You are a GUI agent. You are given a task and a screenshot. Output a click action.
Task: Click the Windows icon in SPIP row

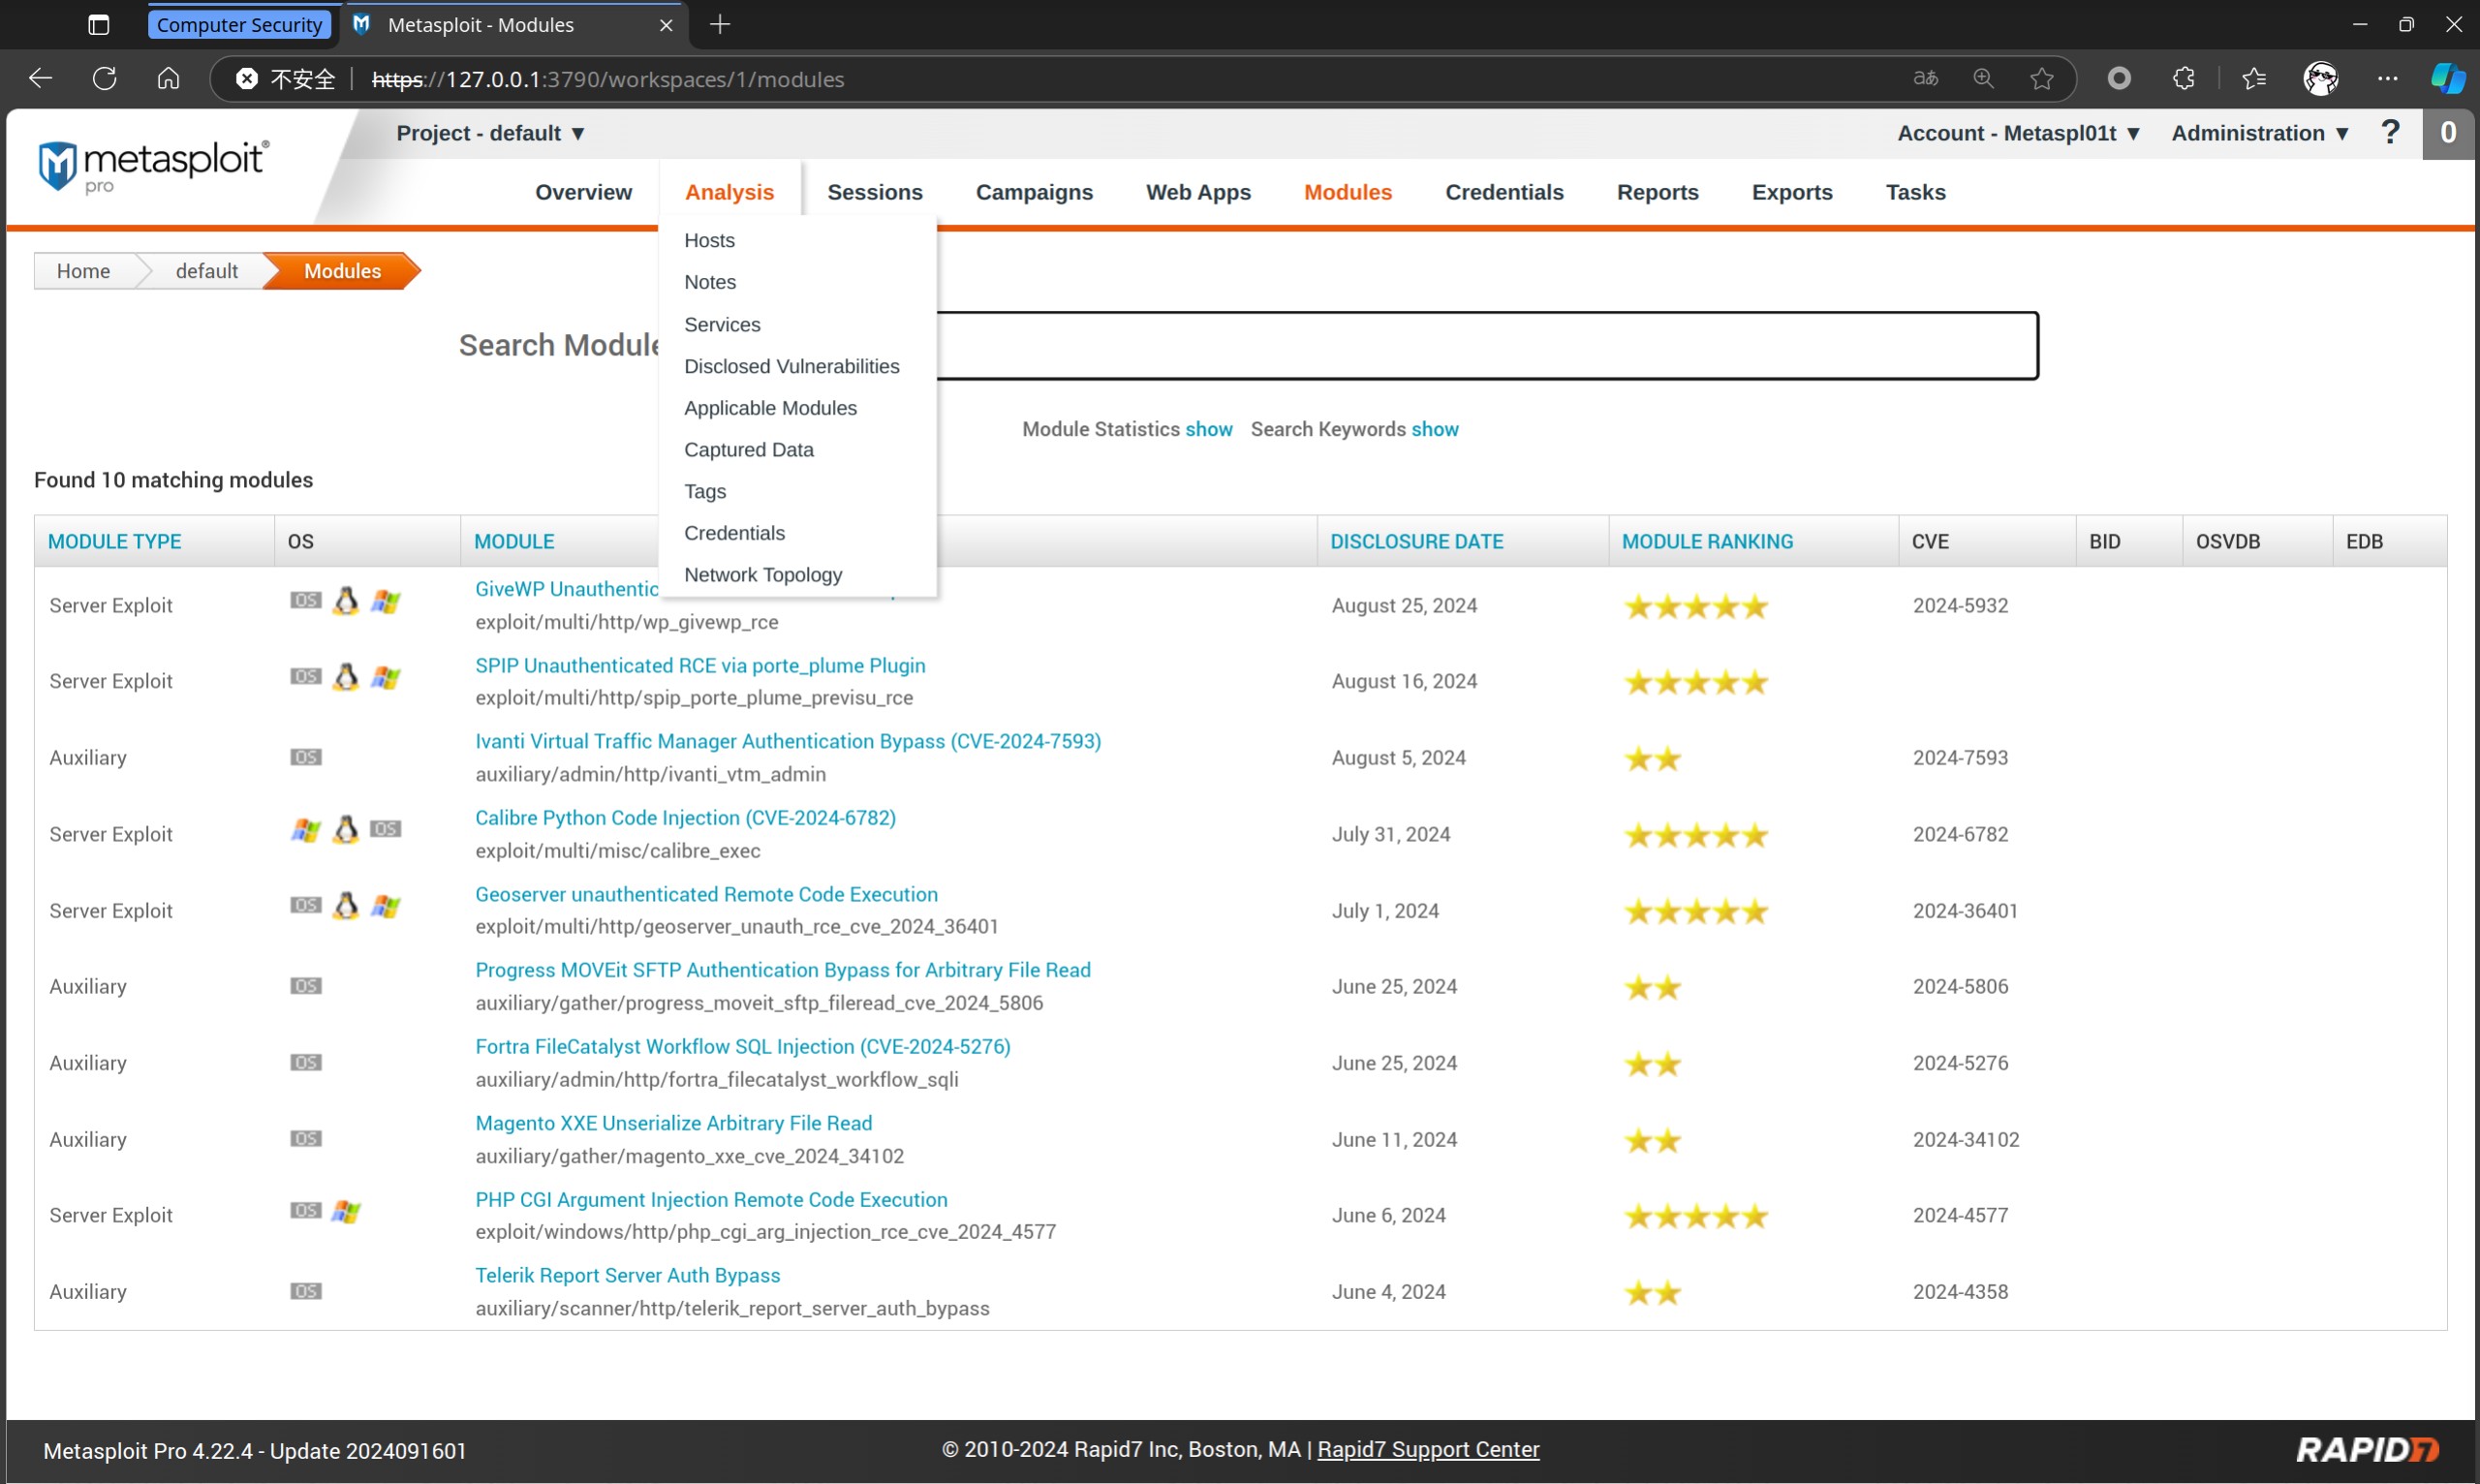(x=385, y=677)
